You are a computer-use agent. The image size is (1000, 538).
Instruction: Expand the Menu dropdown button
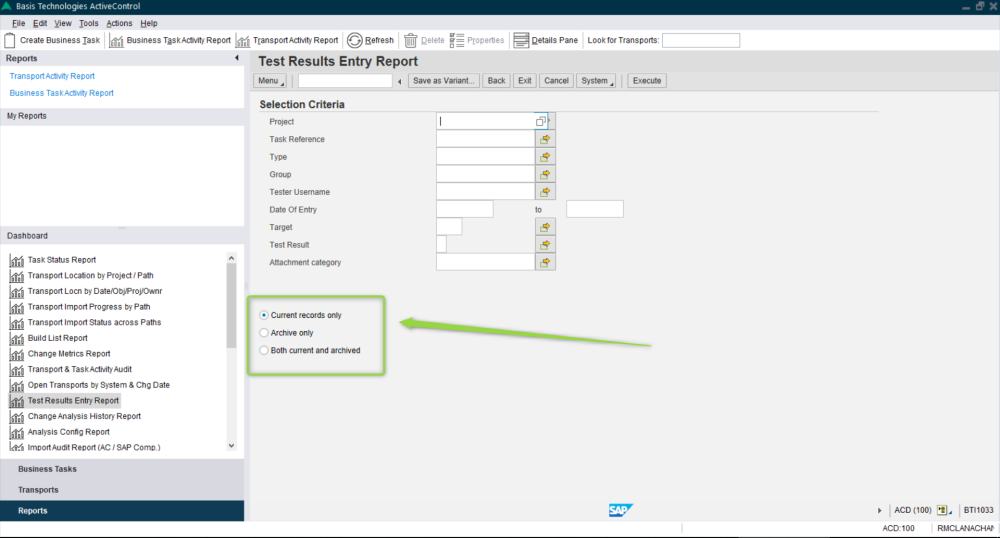pyautogui.click(x=270, y=81)
